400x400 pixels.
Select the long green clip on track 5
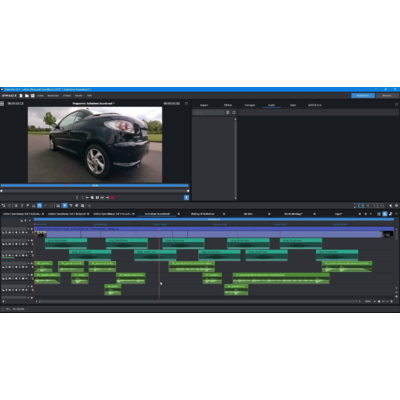pyautogui.click(x=281, y=278)
